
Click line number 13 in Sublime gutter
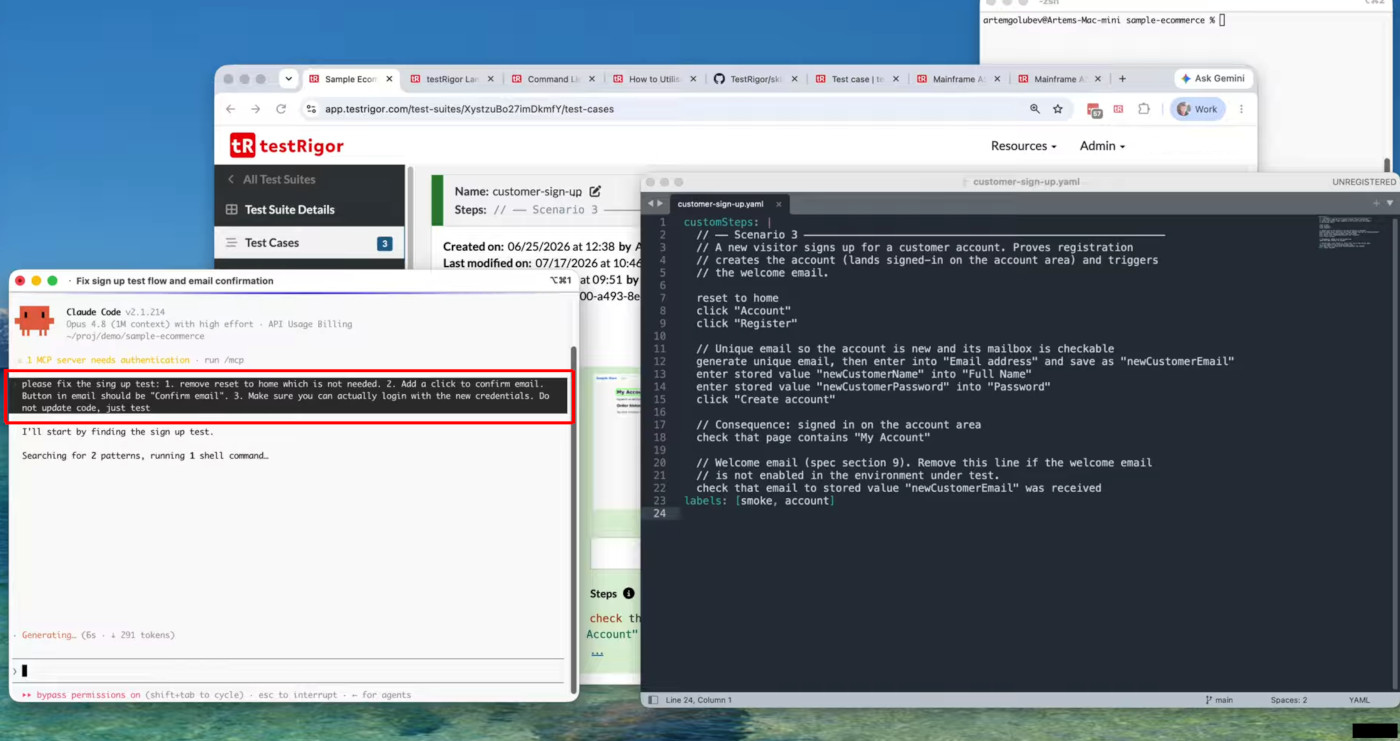click(659, 374)
